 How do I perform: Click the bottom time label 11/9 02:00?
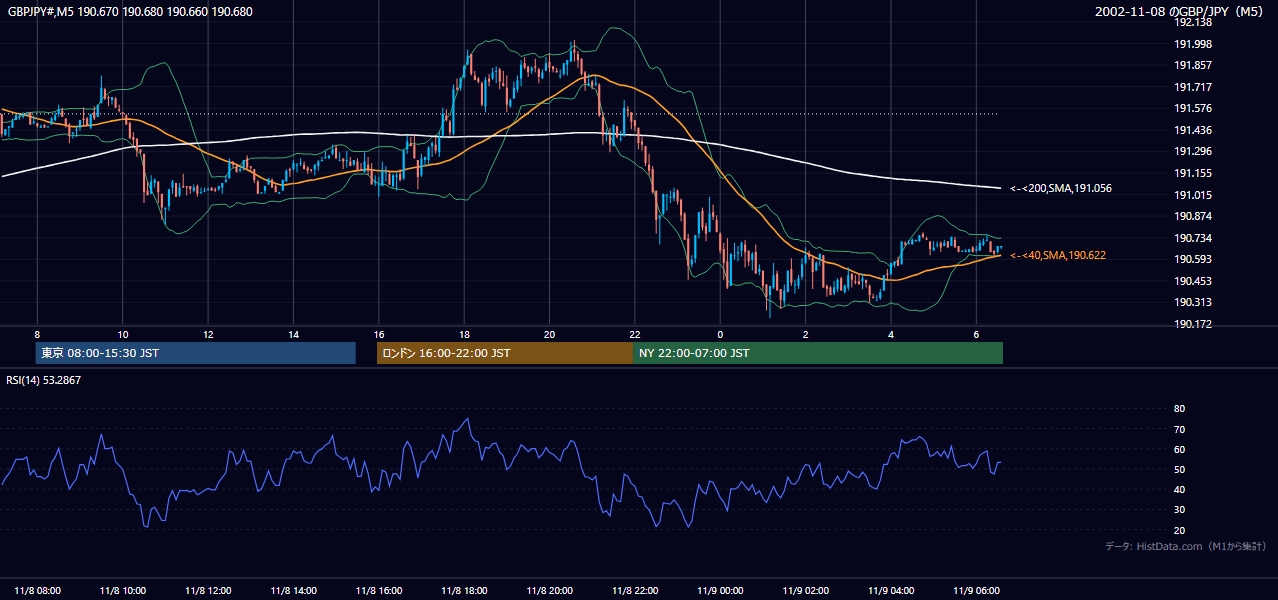pyautogui.click(x=806, y=590)
